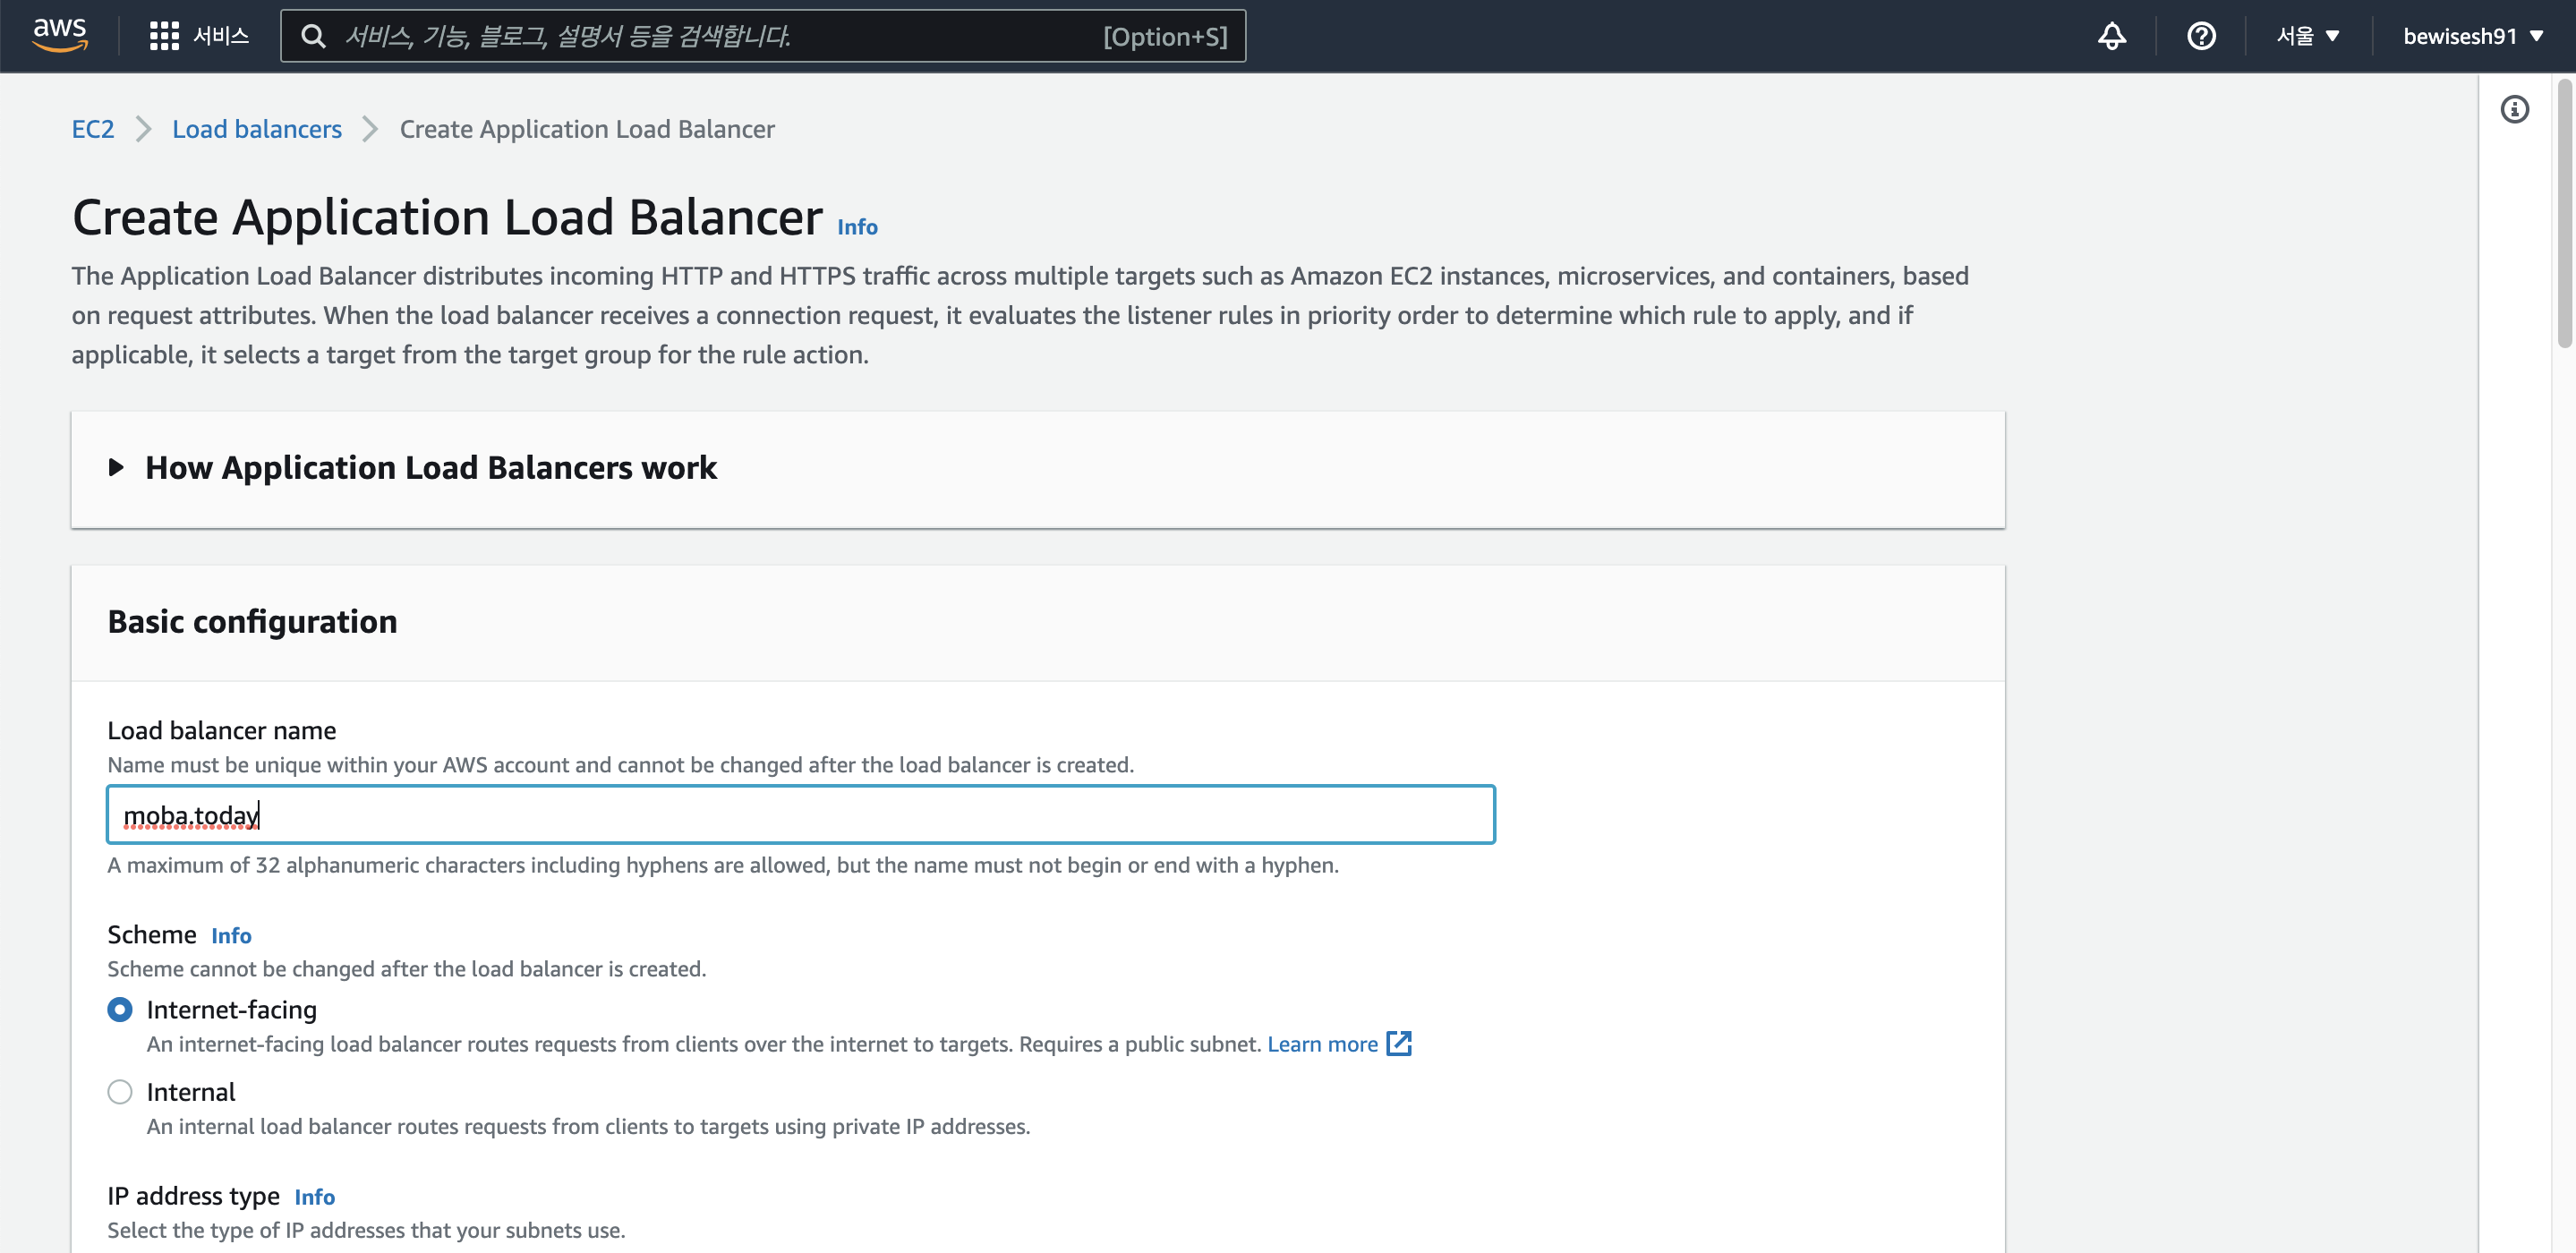This screenshot has width=2576, height=1253.
Task: Open the 서비스 services menu
Action: (221, 36)
